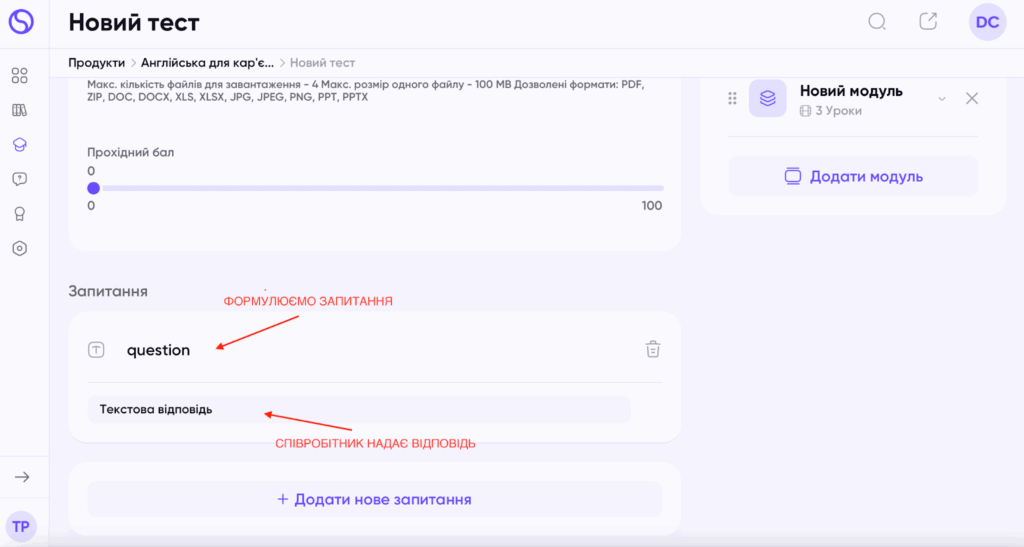Open the library books icon in sidebar
Viewport: 1024px width, 547px height.
20,110
